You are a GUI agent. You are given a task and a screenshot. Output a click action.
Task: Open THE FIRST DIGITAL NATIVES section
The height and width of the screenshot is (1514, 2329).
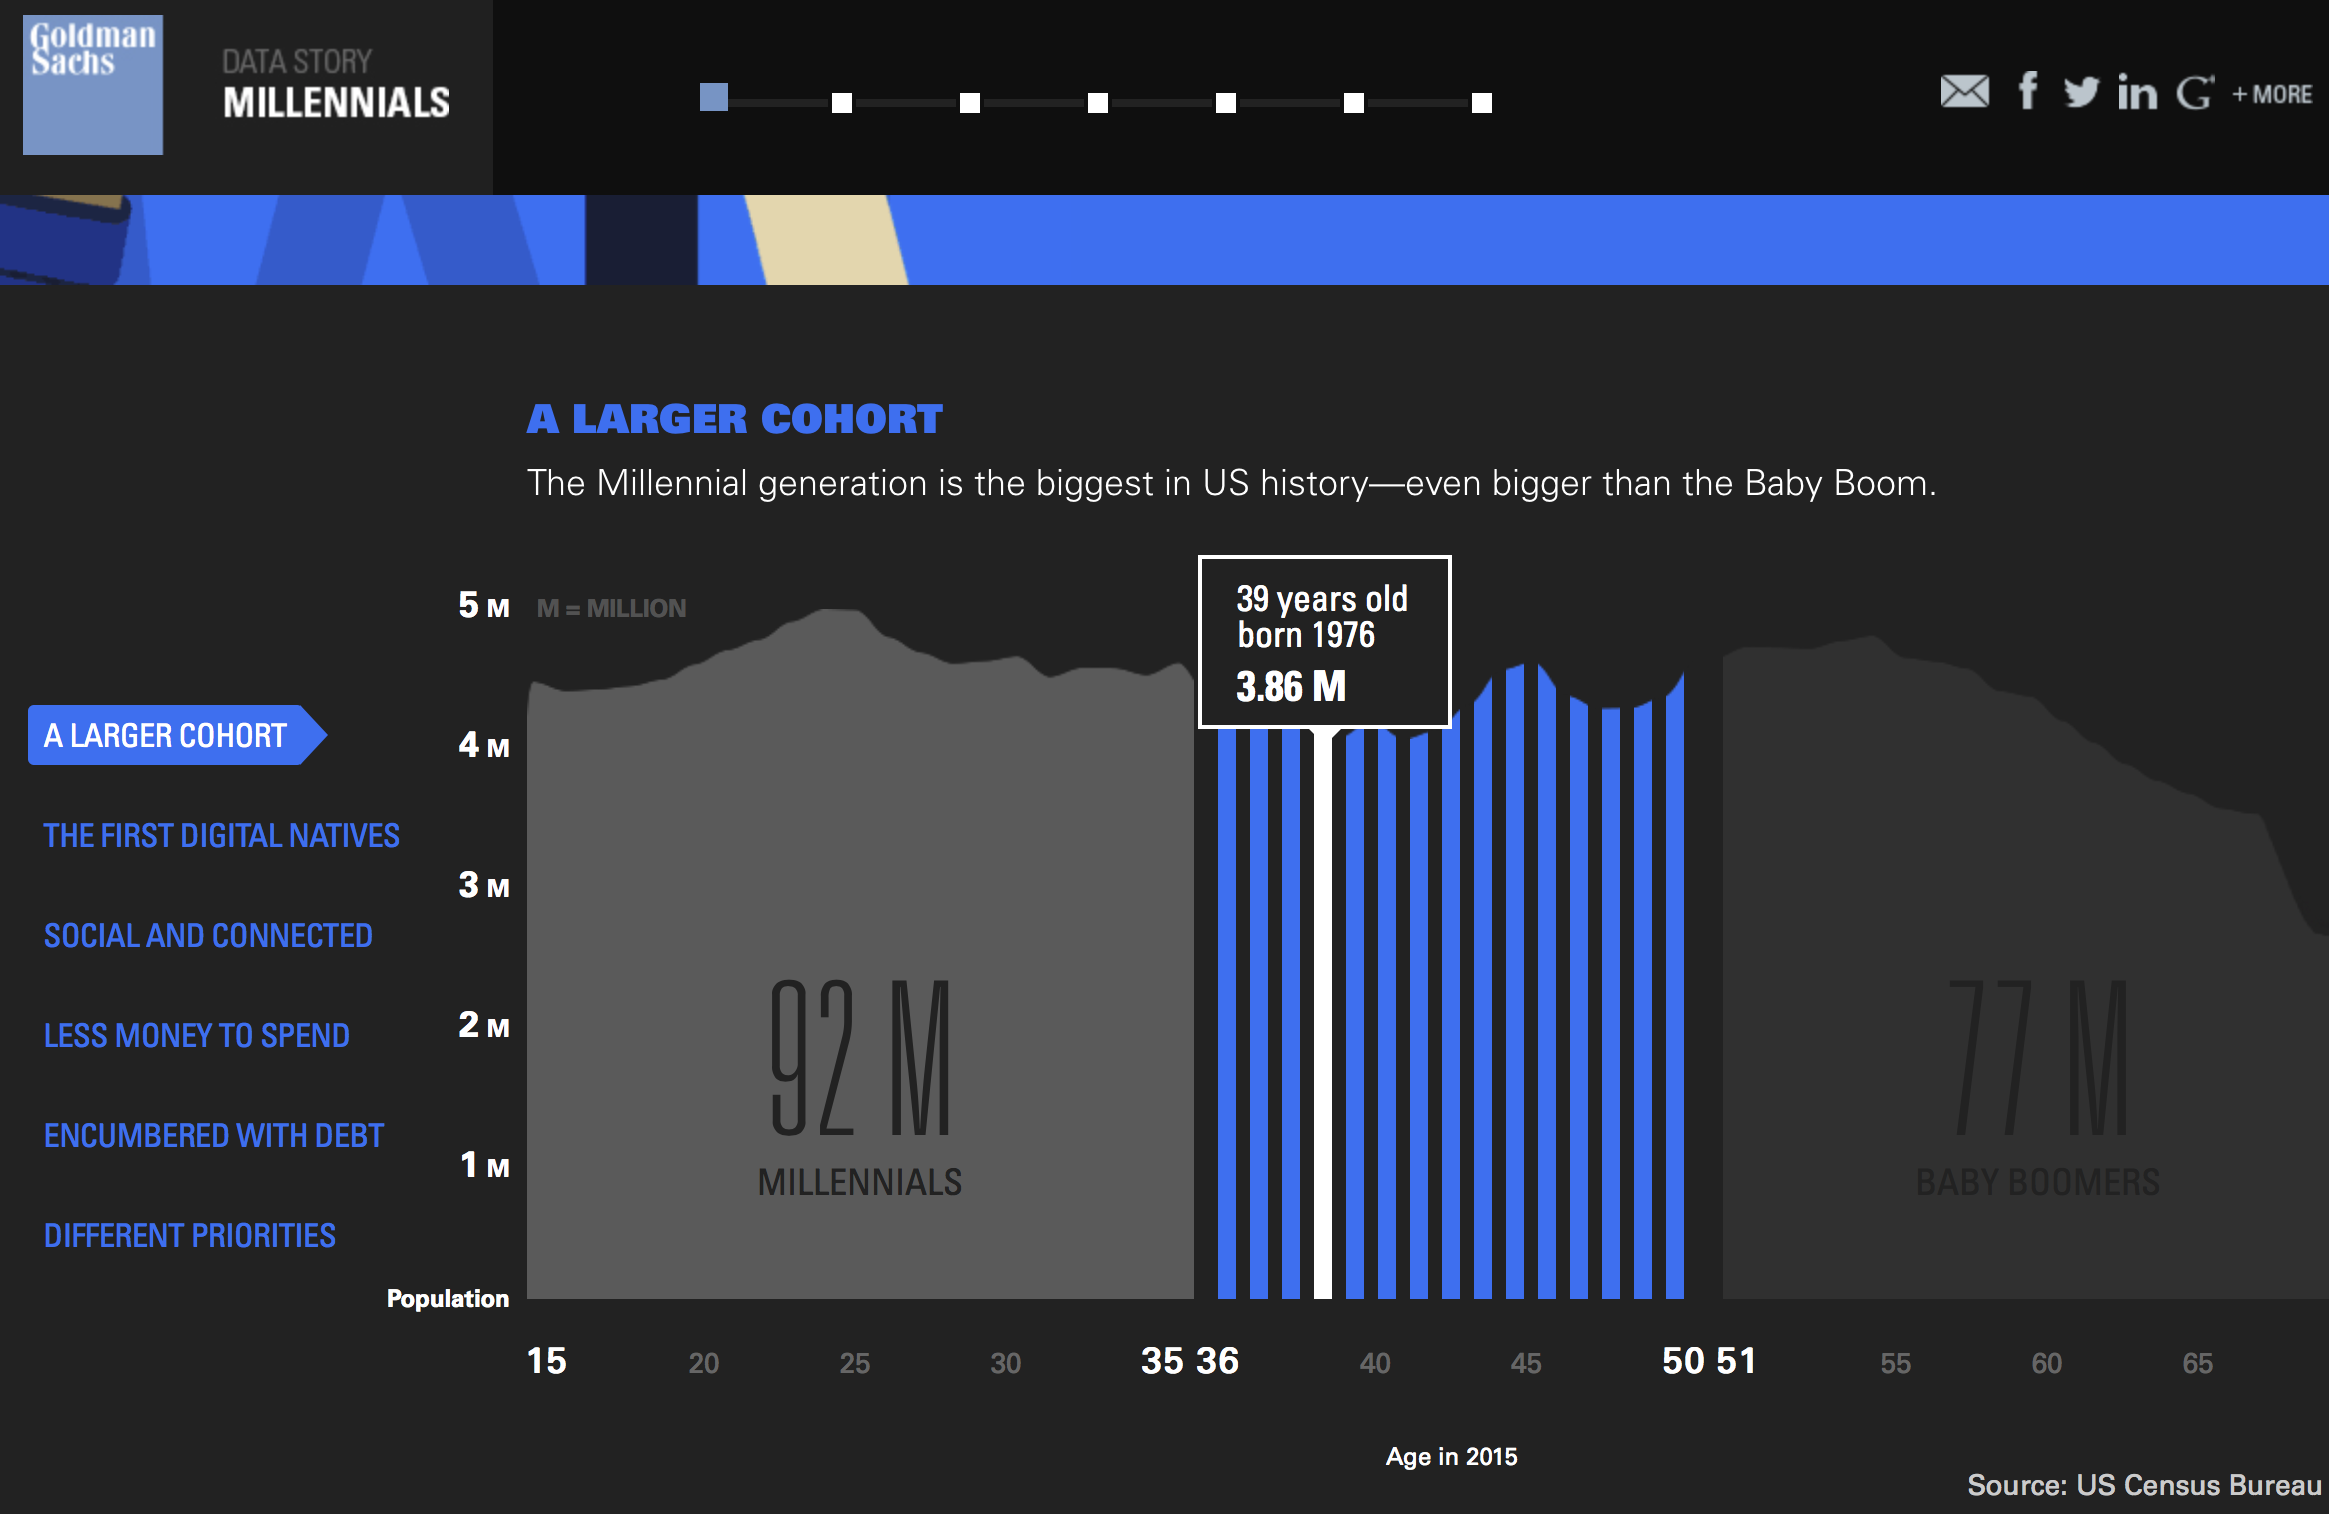[x=221, y=835]
